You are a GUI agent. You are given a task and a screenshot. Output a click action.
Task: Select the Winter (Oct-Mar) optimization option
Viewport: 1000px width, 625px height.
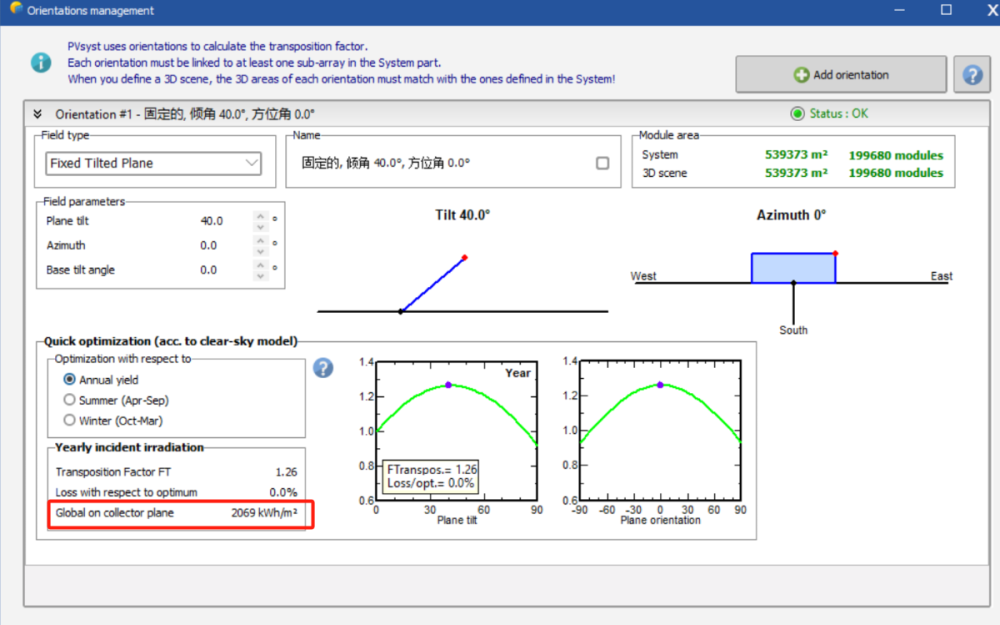pos(70,420)
